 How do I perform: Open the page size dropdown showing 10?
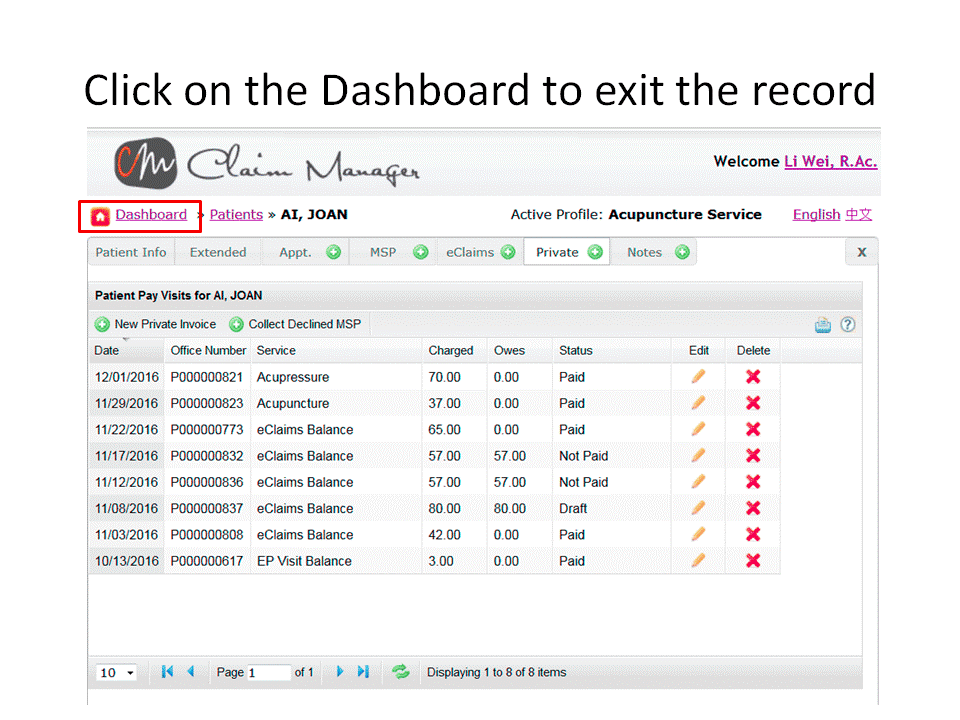pos(117,673)
